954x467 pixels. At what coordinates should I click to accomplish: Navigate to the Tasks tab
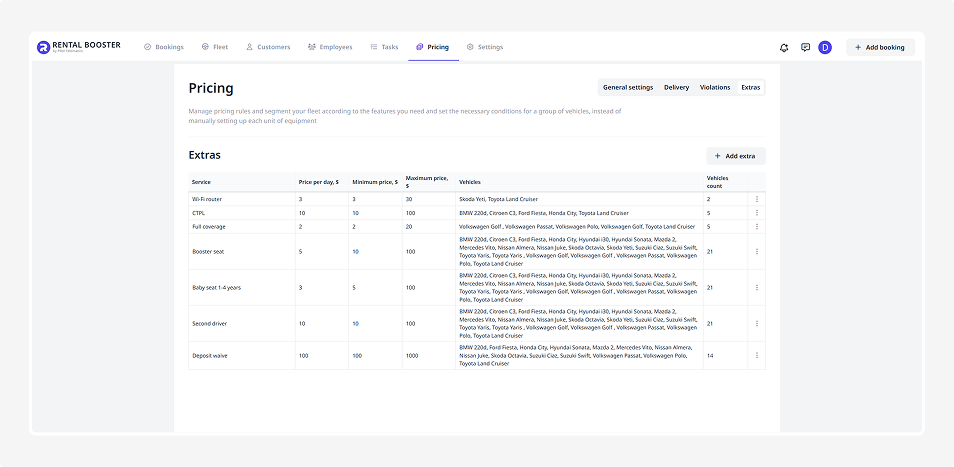(x=384, y=47)
